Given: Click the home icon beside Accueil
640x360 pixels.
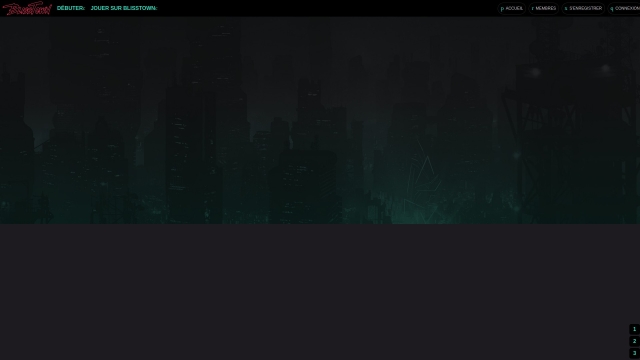Looking at the screenshot, I should pyautogui.click(x=502, y=9).
